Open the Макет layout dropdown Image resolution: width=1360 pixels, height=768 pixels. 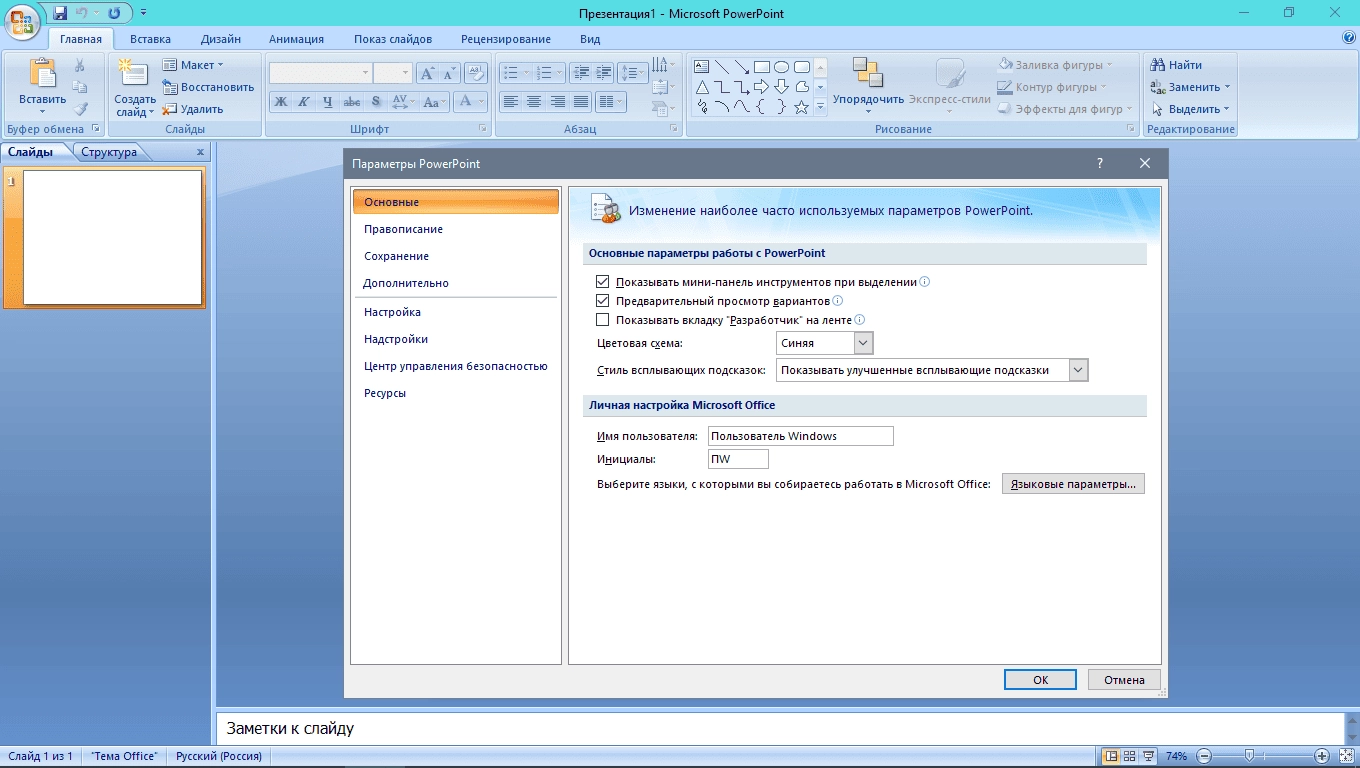click(x=194, y=65)
